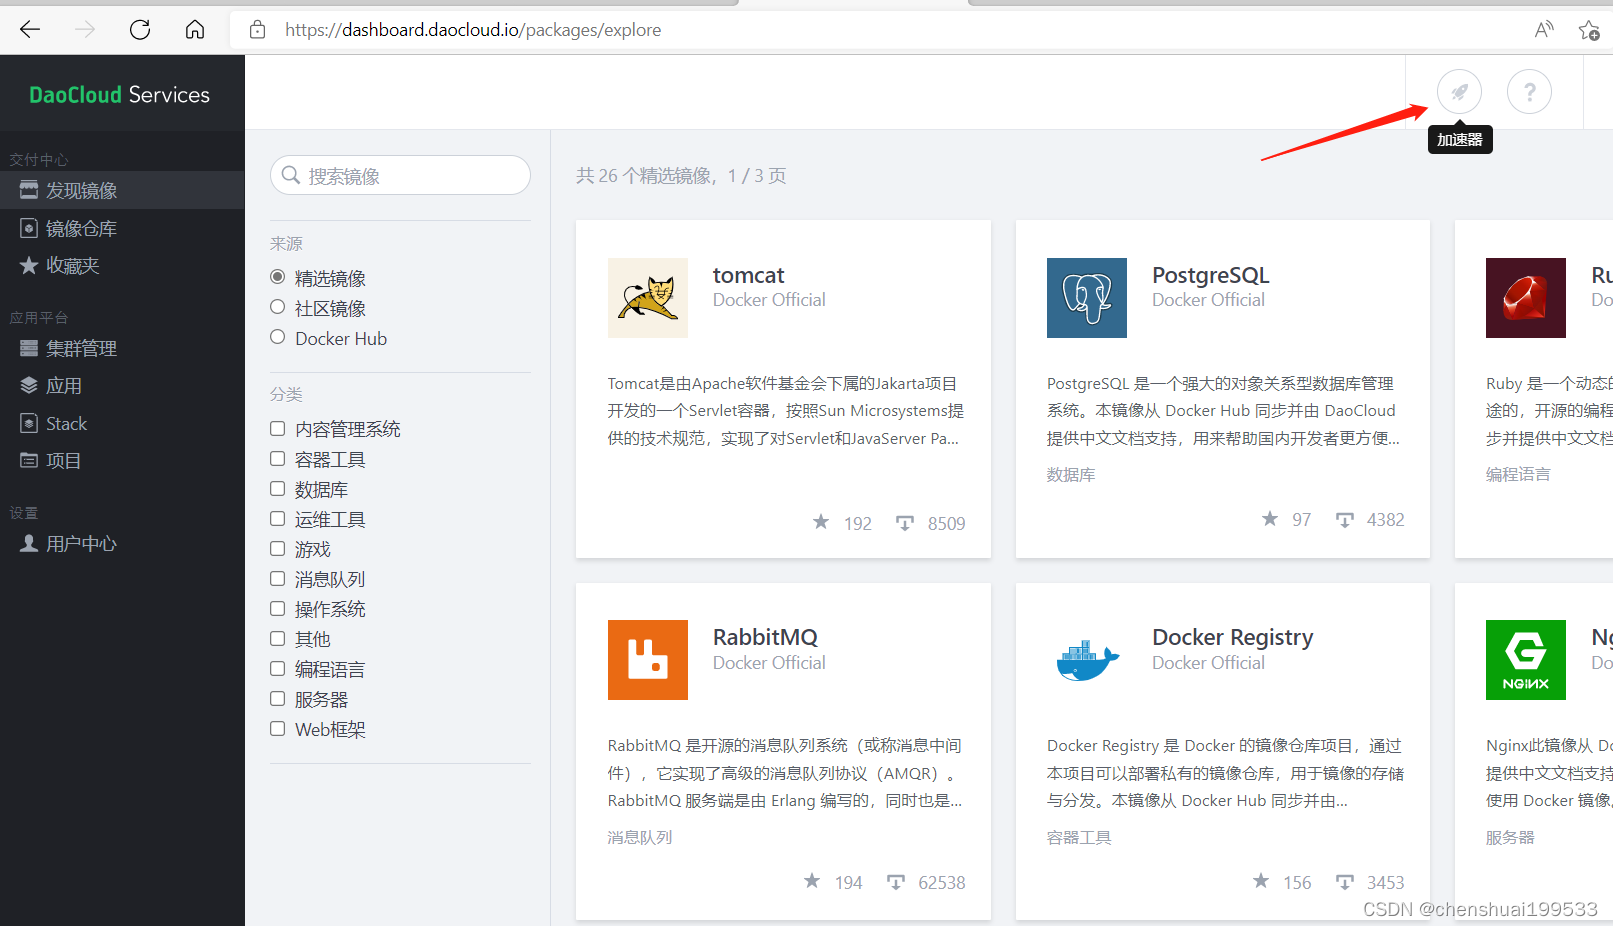
Task: Click the star icon on RabbitMQ card
Action: click(812, 881)
